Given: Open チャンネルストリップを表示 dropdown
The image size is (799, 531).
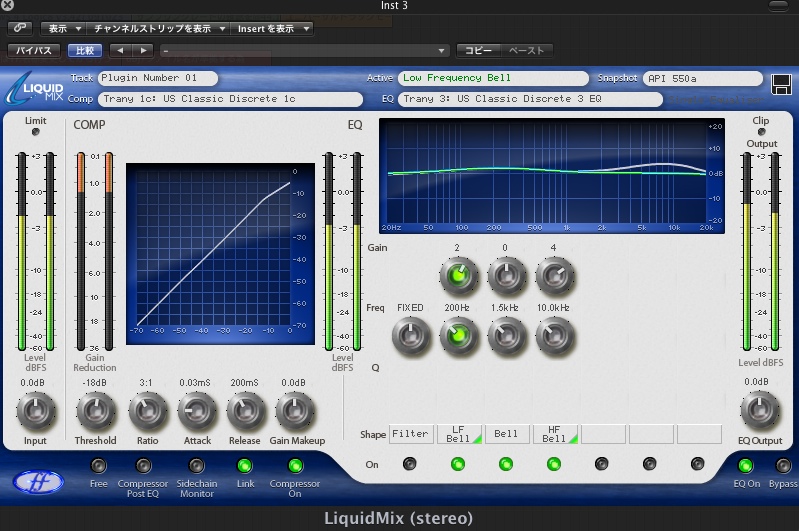Looking at the screenshot, I should (x=158, y=29).
